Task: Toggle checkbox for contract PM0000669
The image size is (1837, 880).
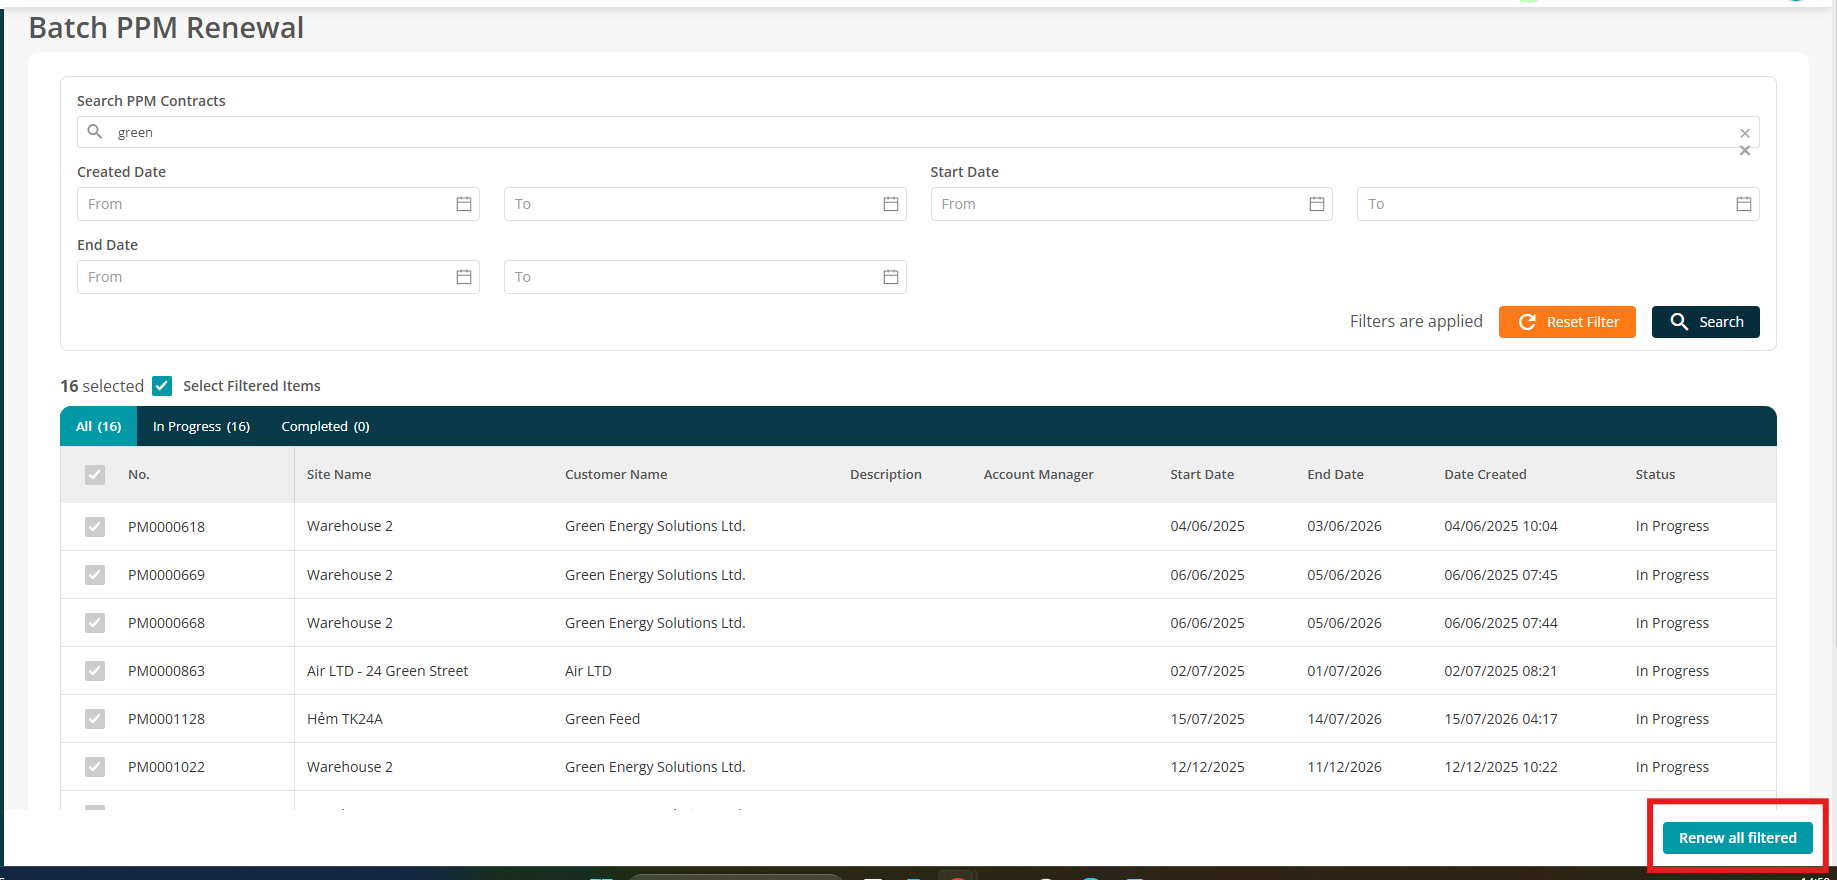Action: click(95, 575)
